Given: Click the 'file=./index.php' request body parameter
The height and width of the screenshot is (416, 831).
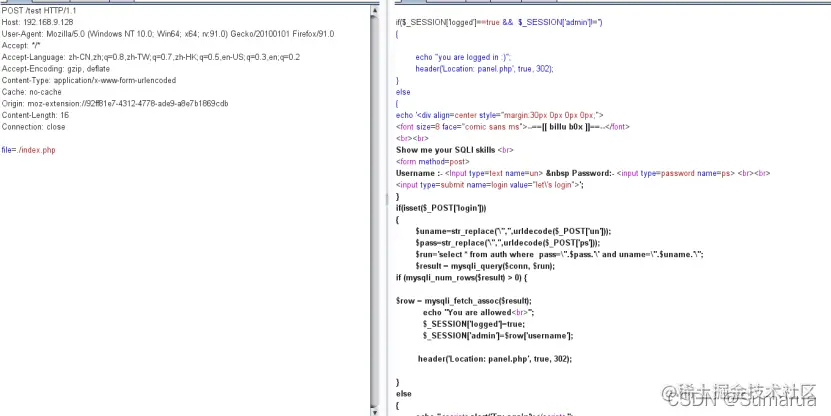Looking at the screenshot, I should click(28, 151).
